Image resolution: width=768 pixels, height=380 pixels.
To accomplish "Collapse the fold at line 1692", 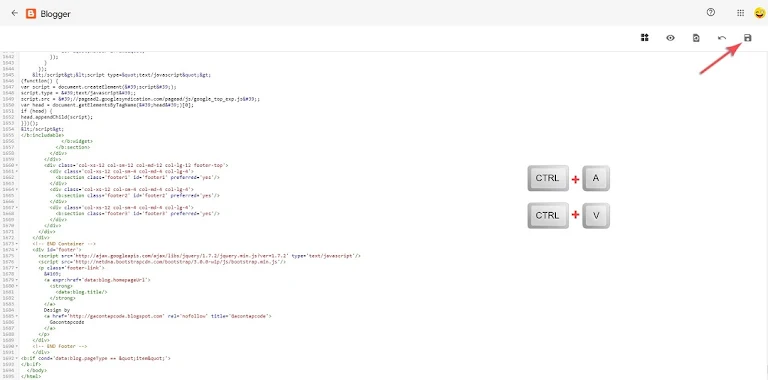I will tap(18, 358).
